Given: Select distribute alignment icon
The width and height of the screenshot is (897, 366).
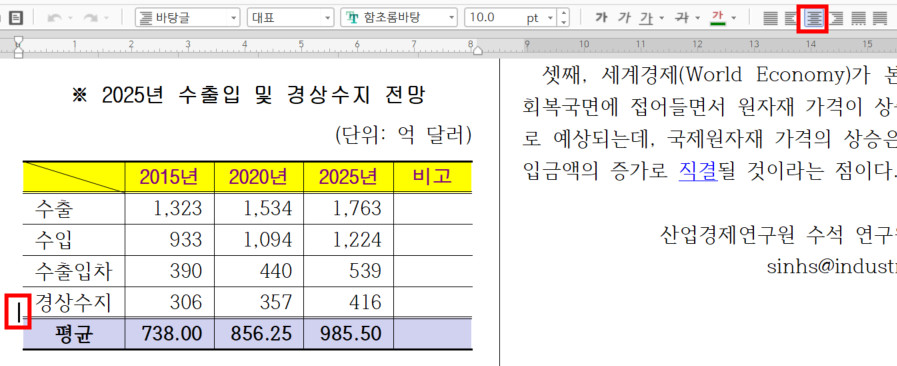Looking at the screenshot, I should 858,18.
